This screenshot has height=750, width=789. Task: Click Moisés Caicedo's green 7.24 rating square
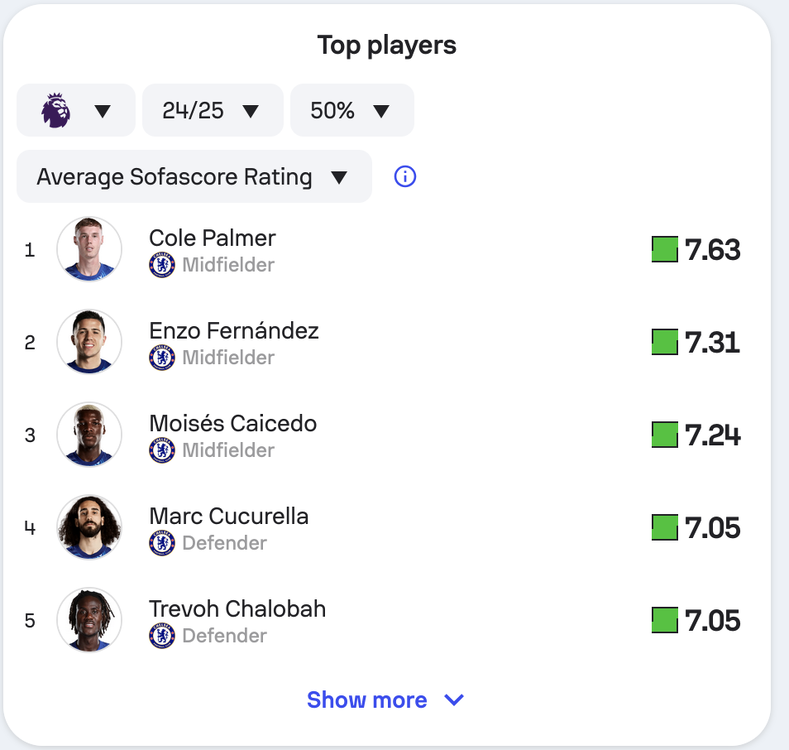click(x=665, y=434)
